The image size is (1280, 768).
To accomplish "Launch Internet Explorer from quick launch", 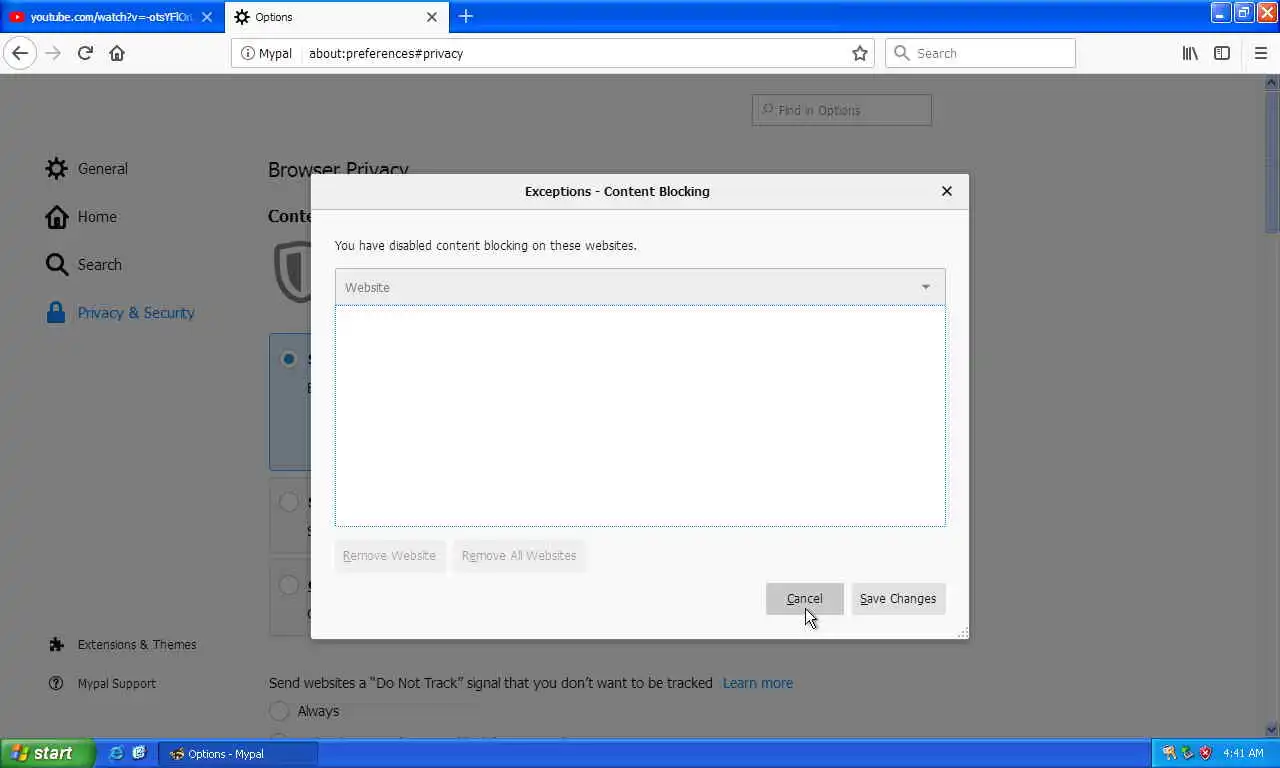I will coord(117,753).
